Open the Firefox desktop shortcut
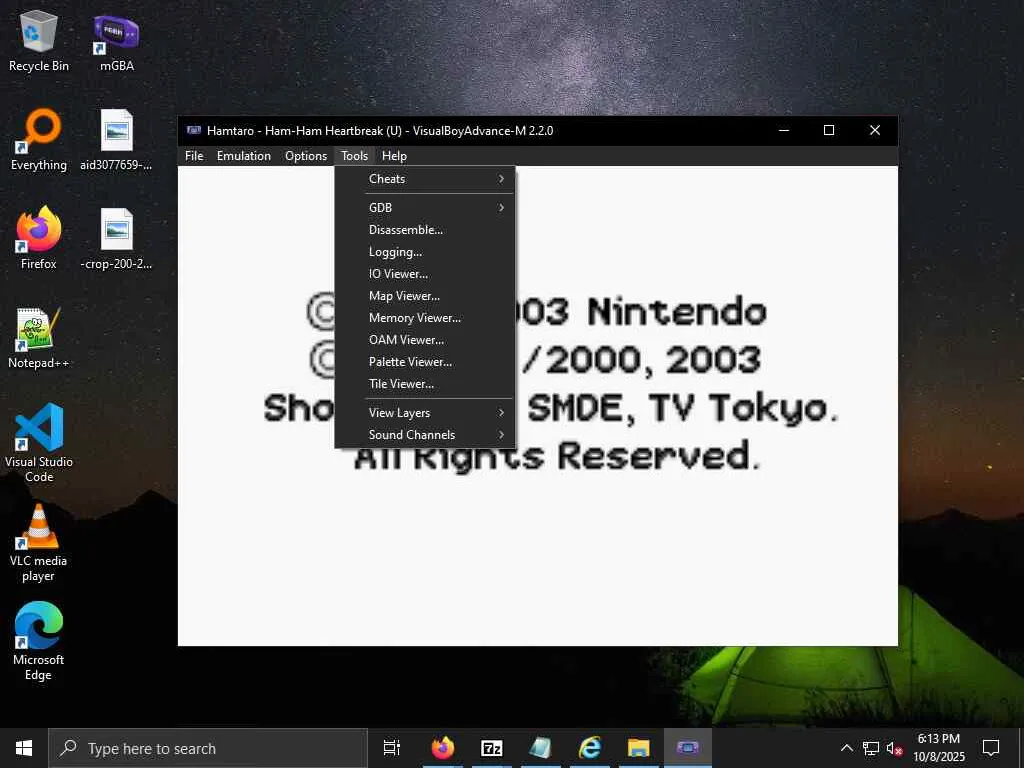The image size is (1024, 768). pos(39,239)
